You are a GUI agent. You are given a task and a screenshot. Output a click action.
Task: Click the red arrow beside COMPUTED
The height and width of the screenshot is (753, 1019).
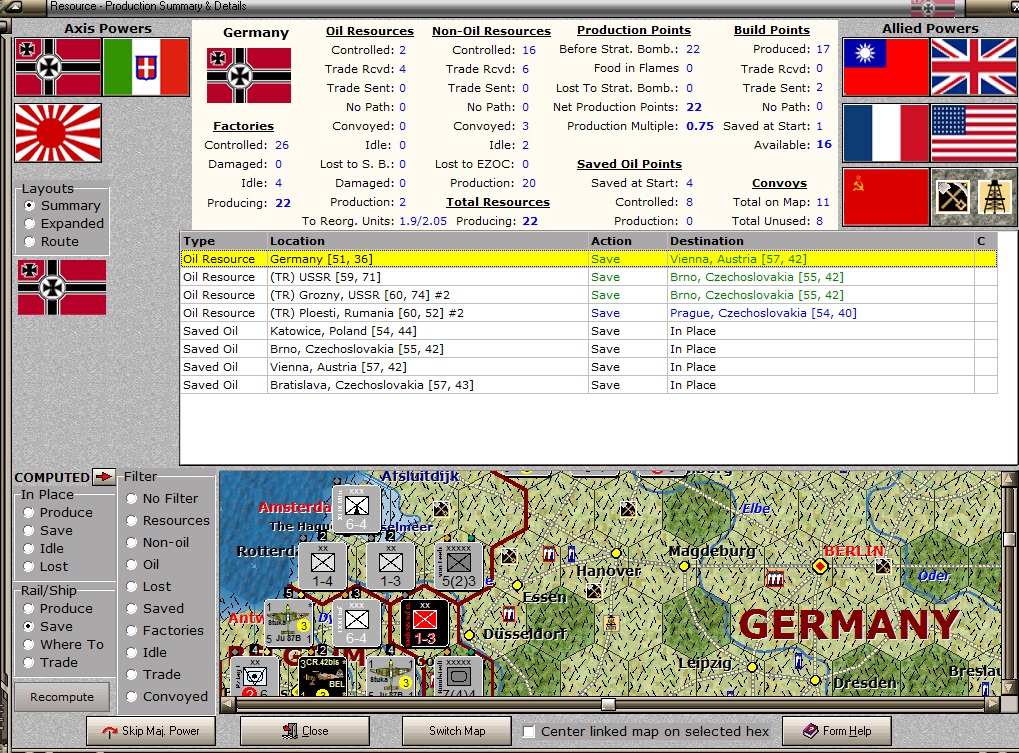coord(103,477)
